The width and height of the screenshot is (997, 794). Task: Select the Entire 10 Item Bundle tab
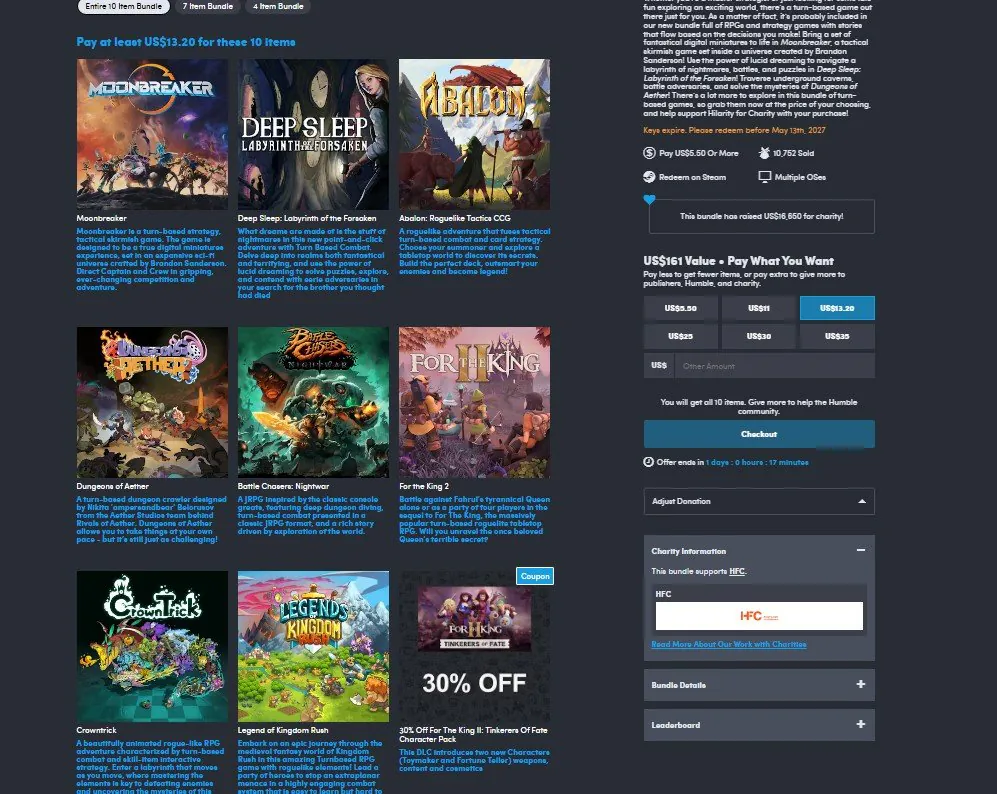click(124, 6)
